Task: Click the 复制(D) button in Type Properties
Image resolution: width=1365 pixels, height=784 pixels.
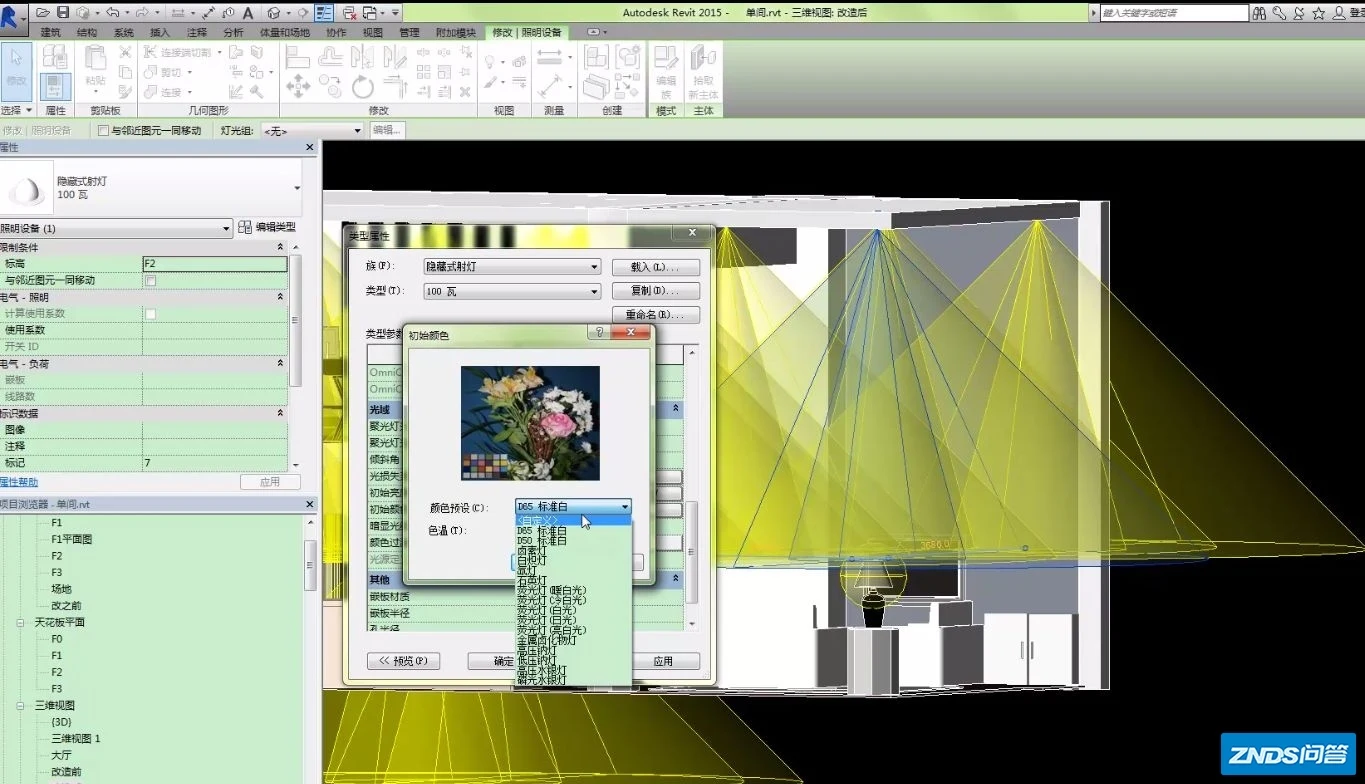Action: [654, 291]
